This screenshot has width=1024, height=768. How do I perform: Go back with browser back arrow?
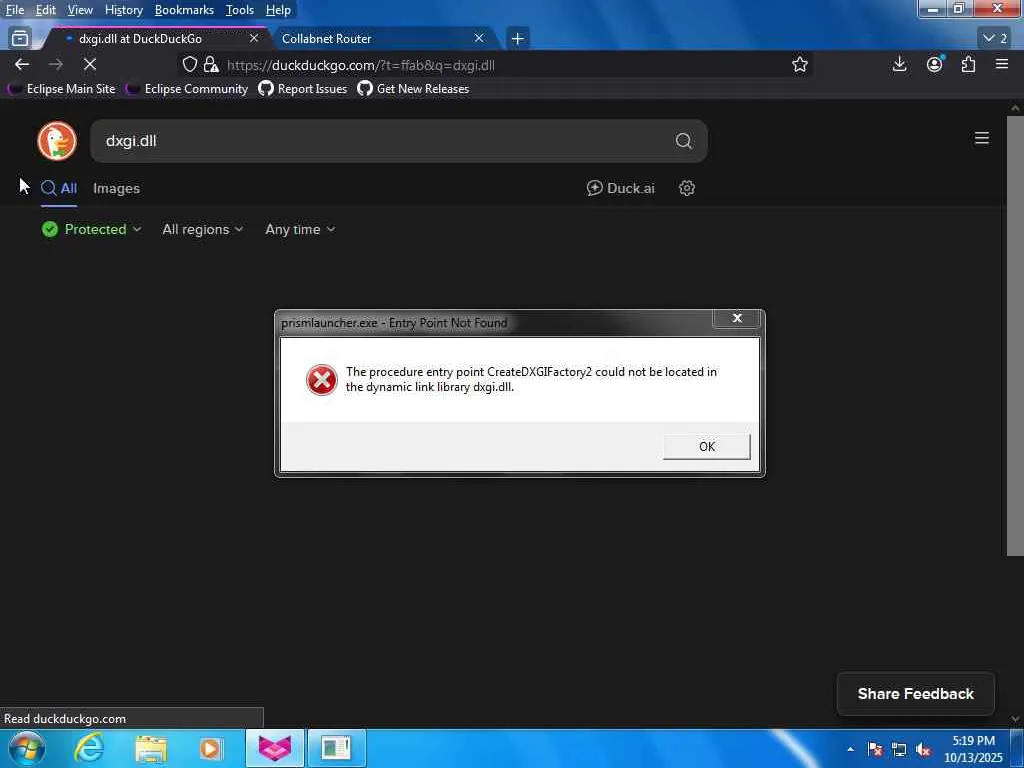[22, 64]
